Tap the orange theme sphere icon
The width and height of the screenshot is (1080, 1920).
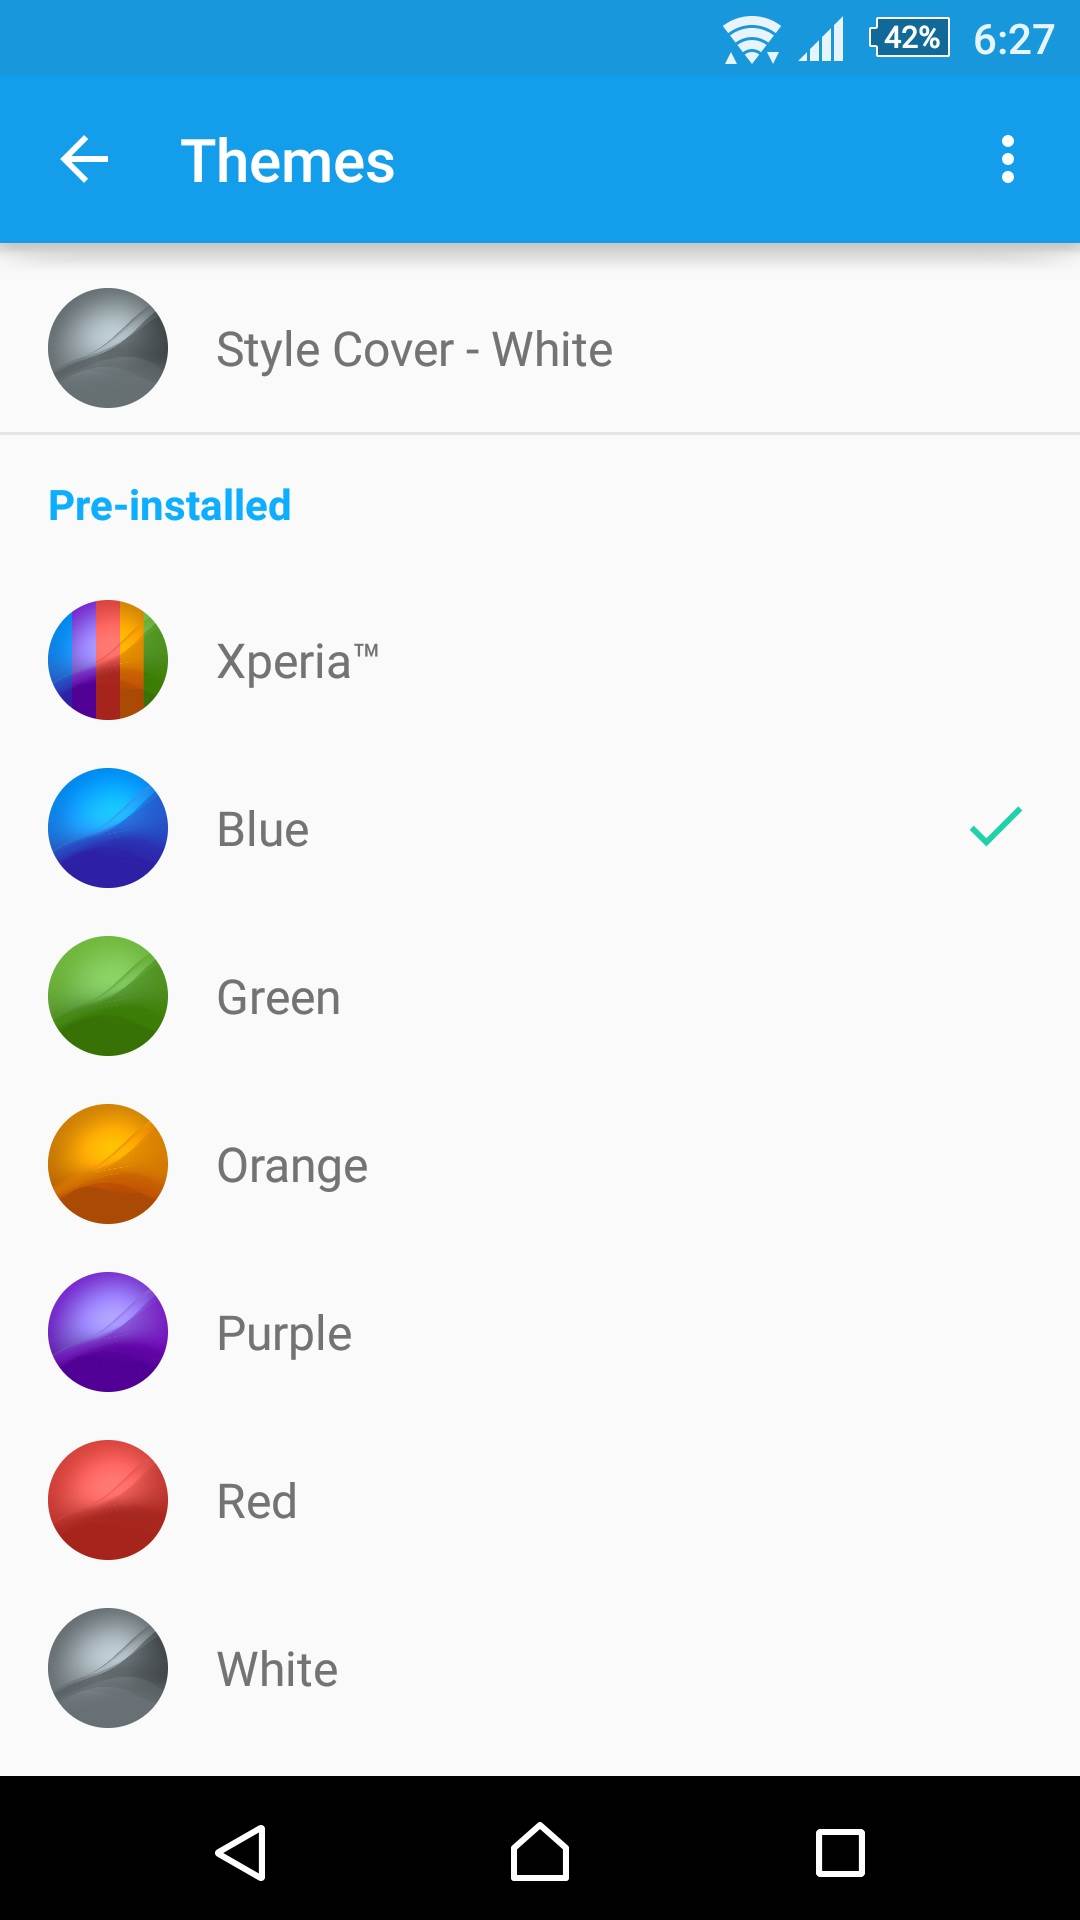coord(108,1164)
